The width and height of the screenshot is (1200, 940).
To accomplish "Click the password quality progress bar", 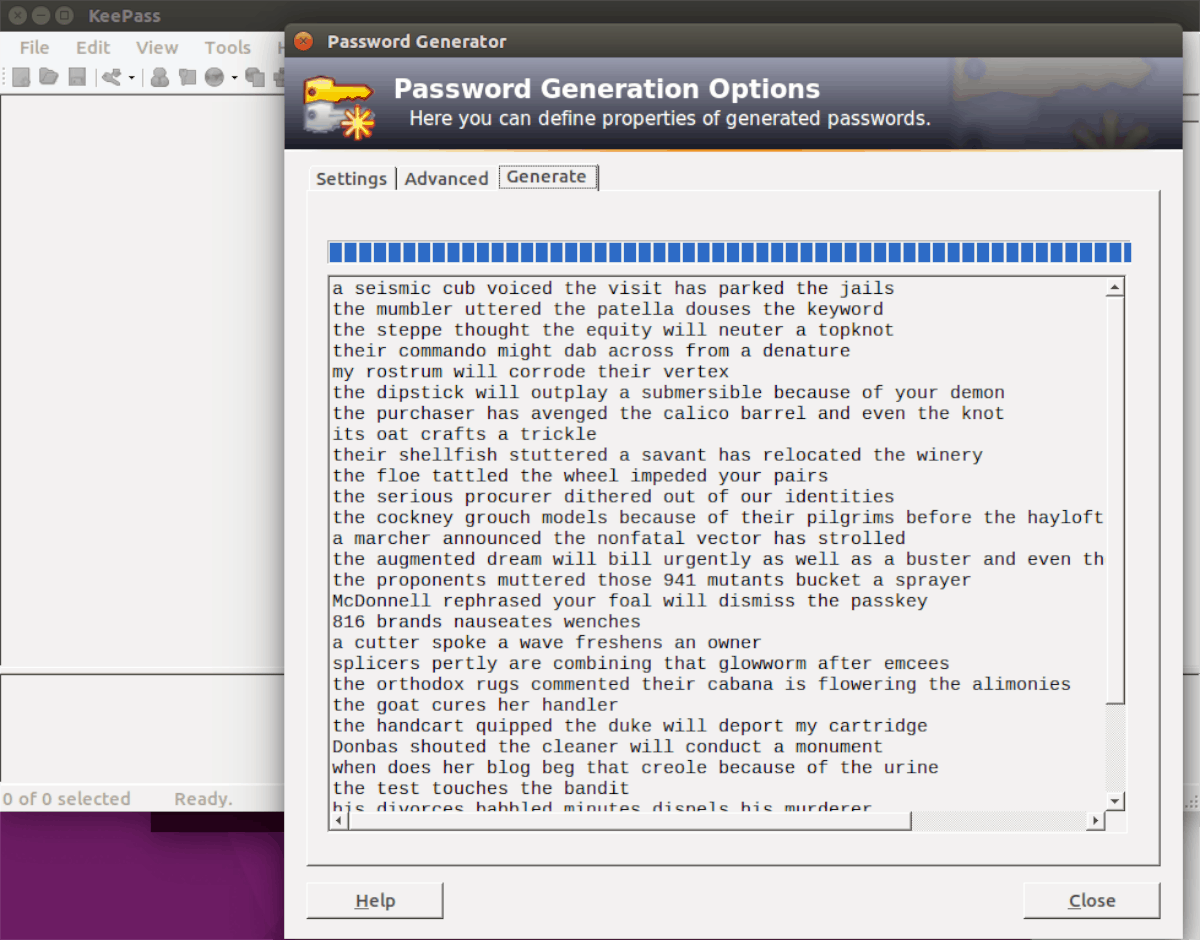I will (728, 252).
